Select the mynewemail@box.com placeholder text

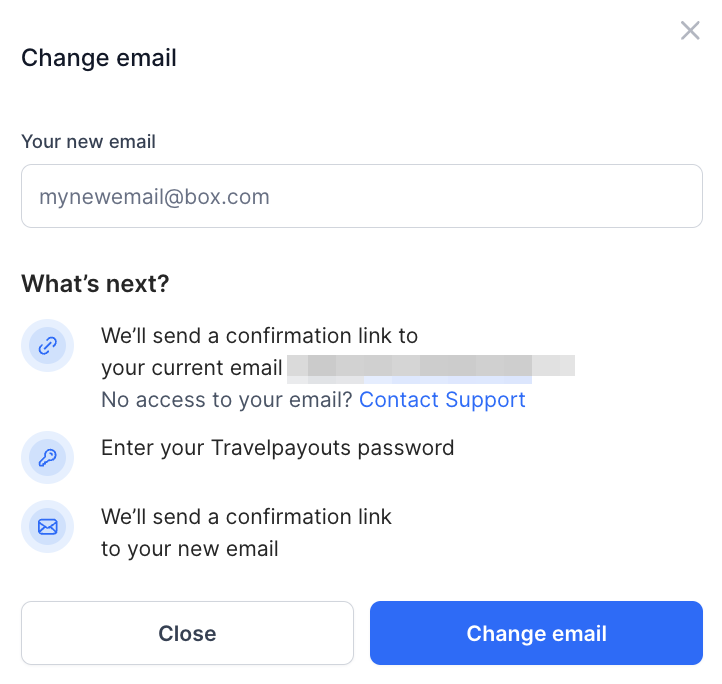(x=154, y=197)
